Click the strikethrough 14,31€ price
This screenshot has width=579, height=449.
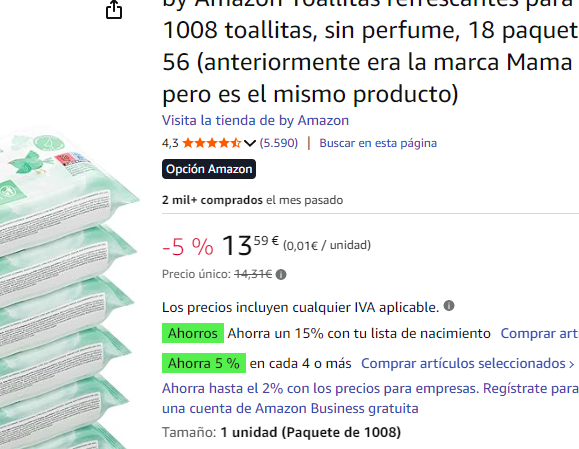pyautogui.click(x=253, y=274)
